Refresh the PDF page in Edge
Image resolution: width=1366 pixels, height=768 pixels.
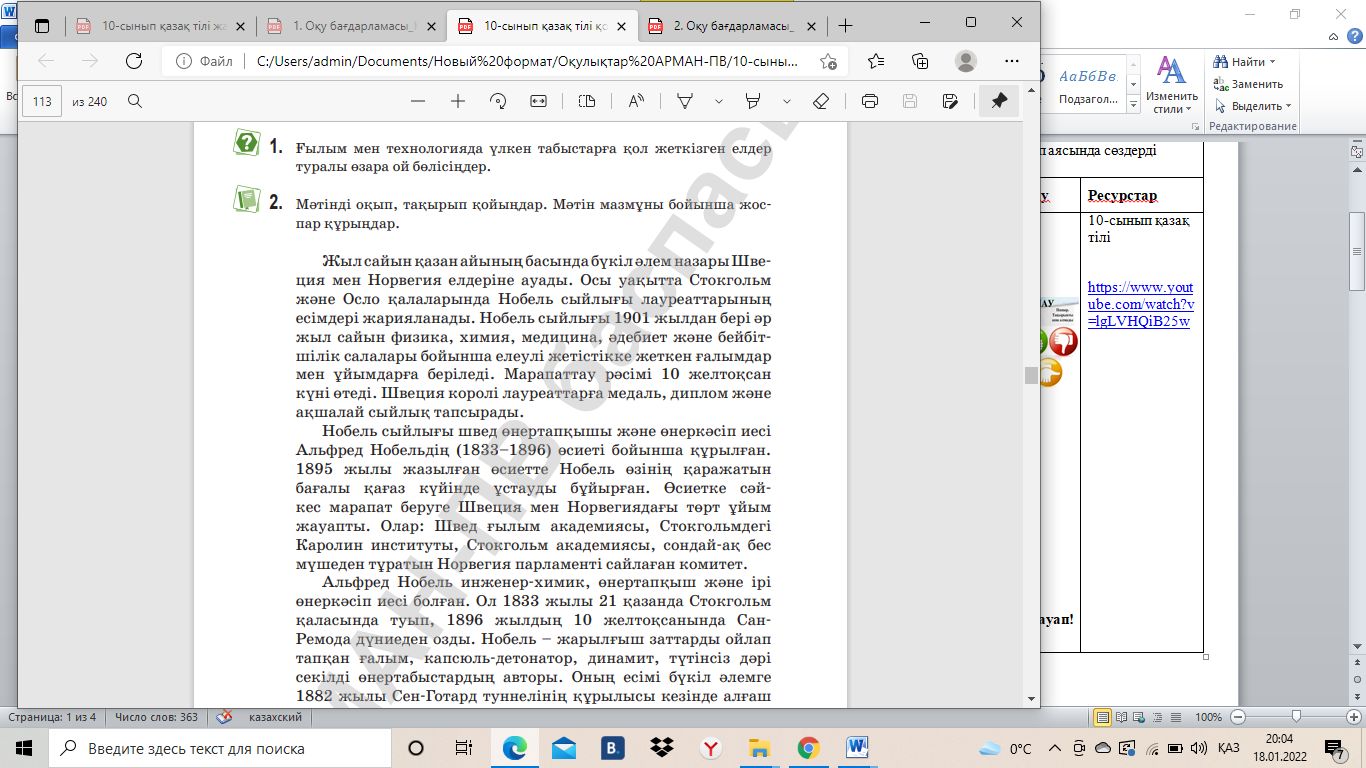133,61
